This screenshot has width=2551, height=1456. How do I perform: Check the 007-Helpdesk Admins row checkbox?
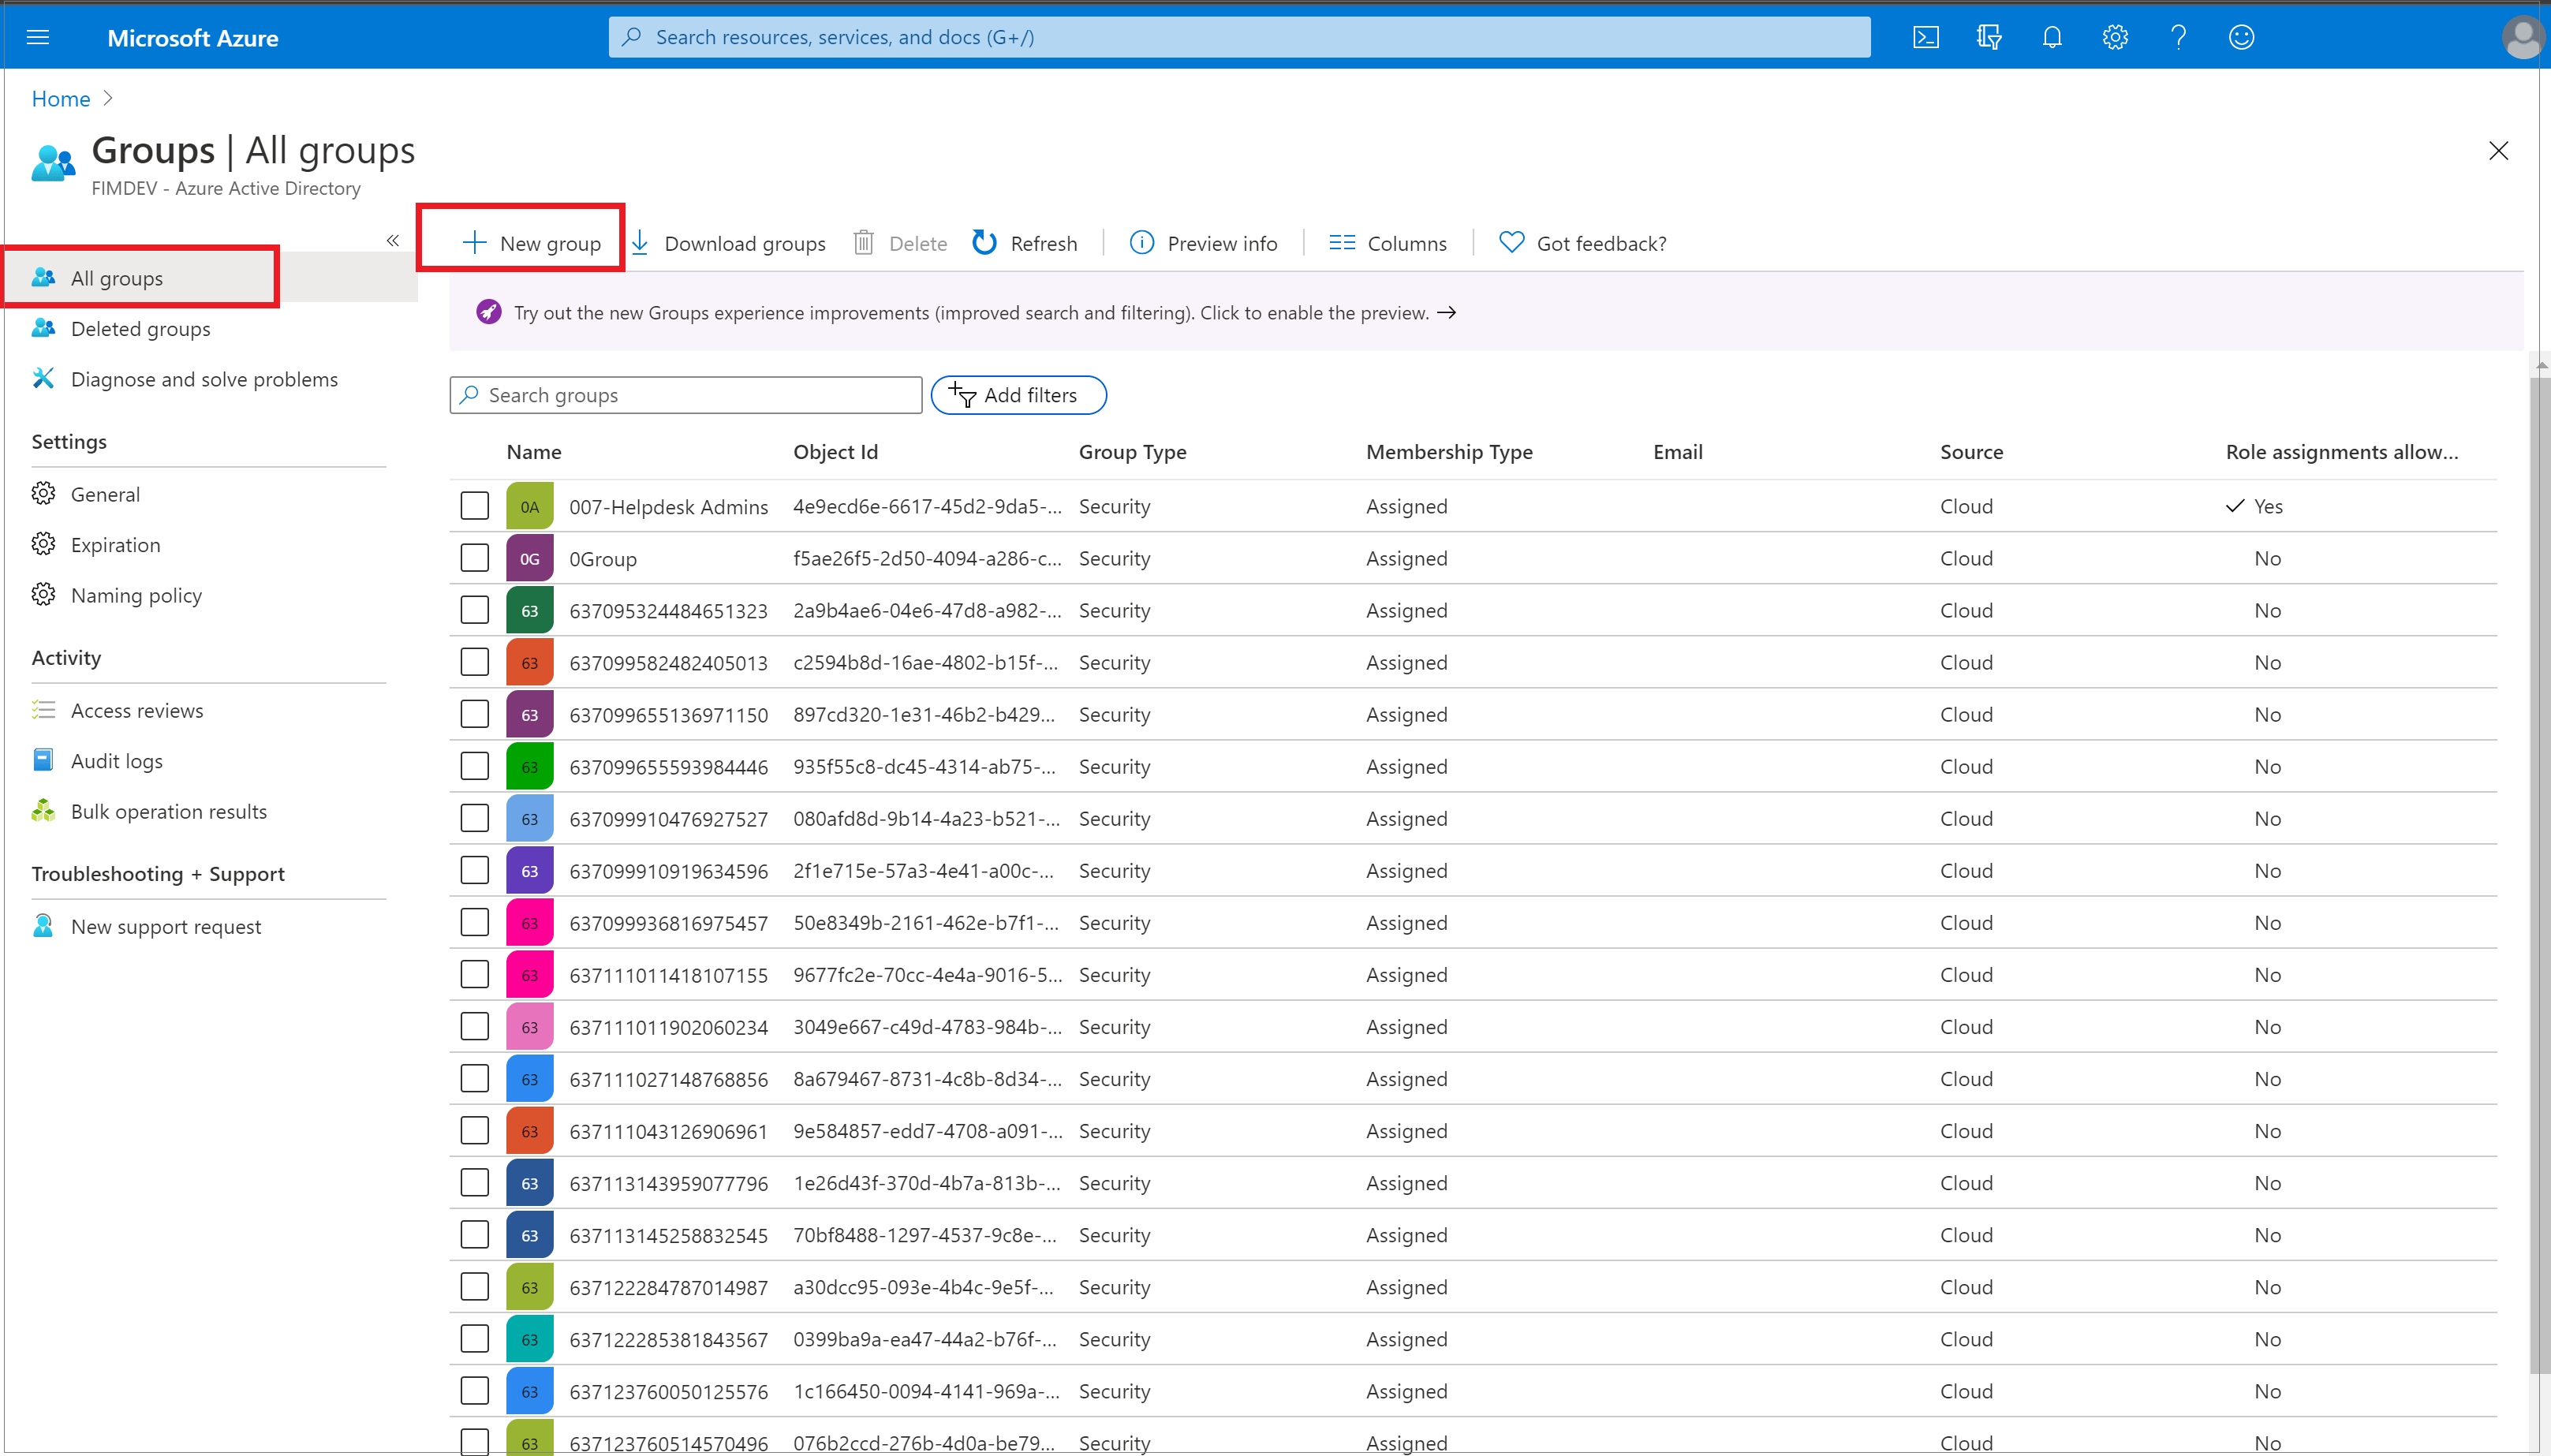[475, 506]
